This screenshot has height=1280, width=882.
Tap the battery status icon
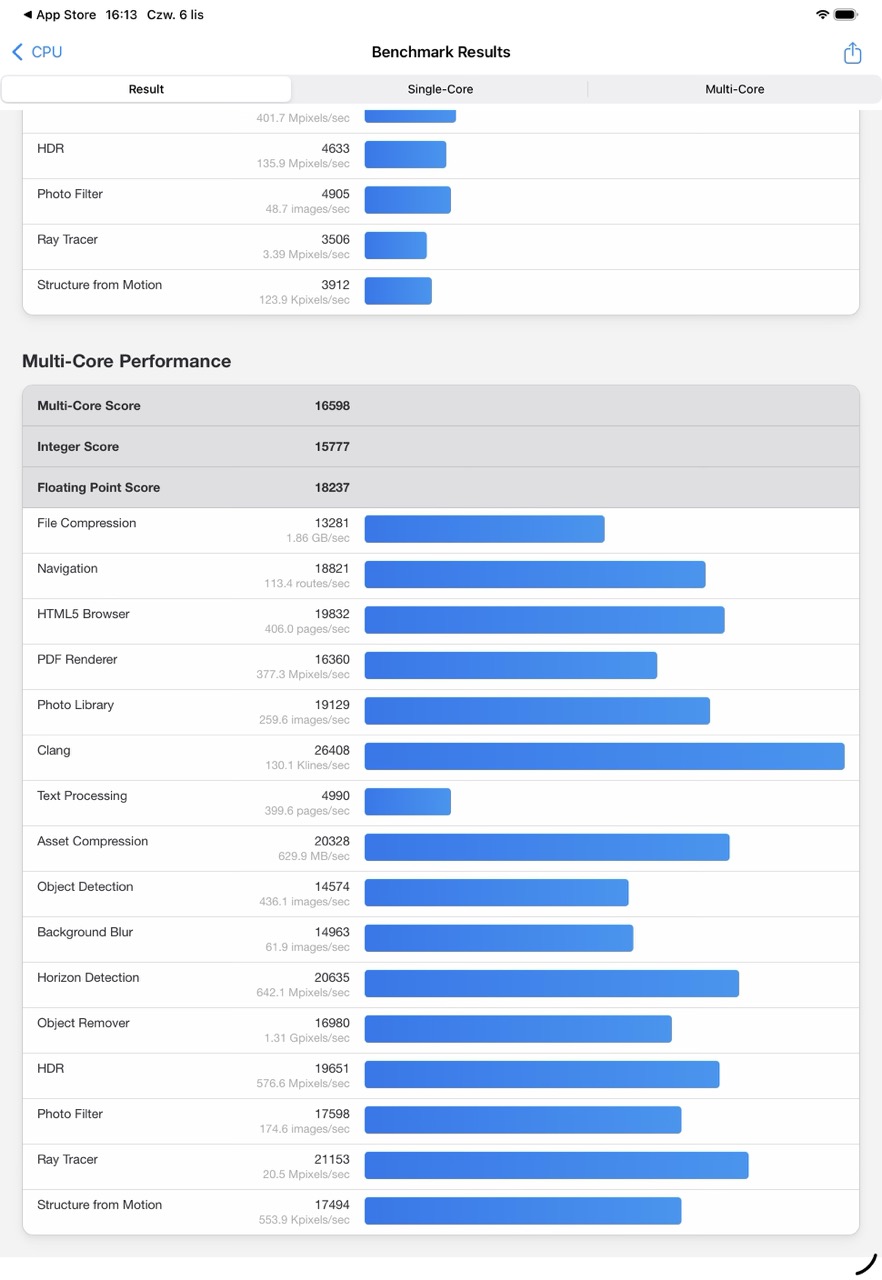[x=845, y=15]
